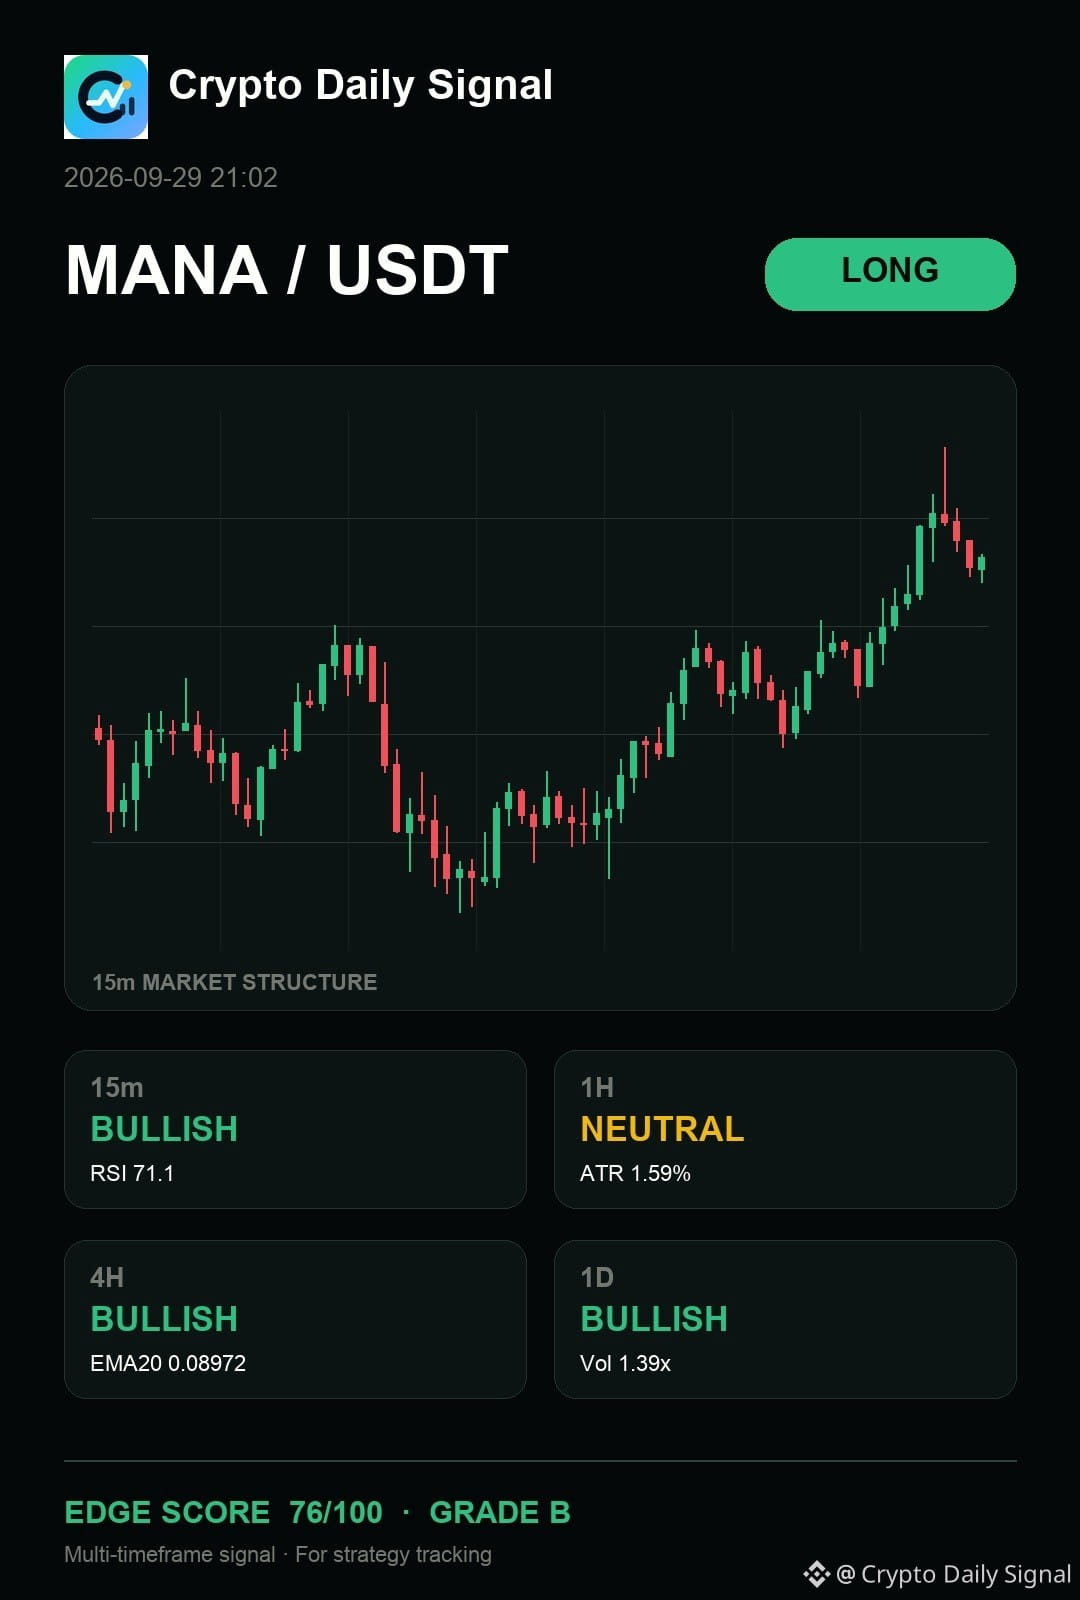Tap the green LONG signal badge

tap(890, 274)
